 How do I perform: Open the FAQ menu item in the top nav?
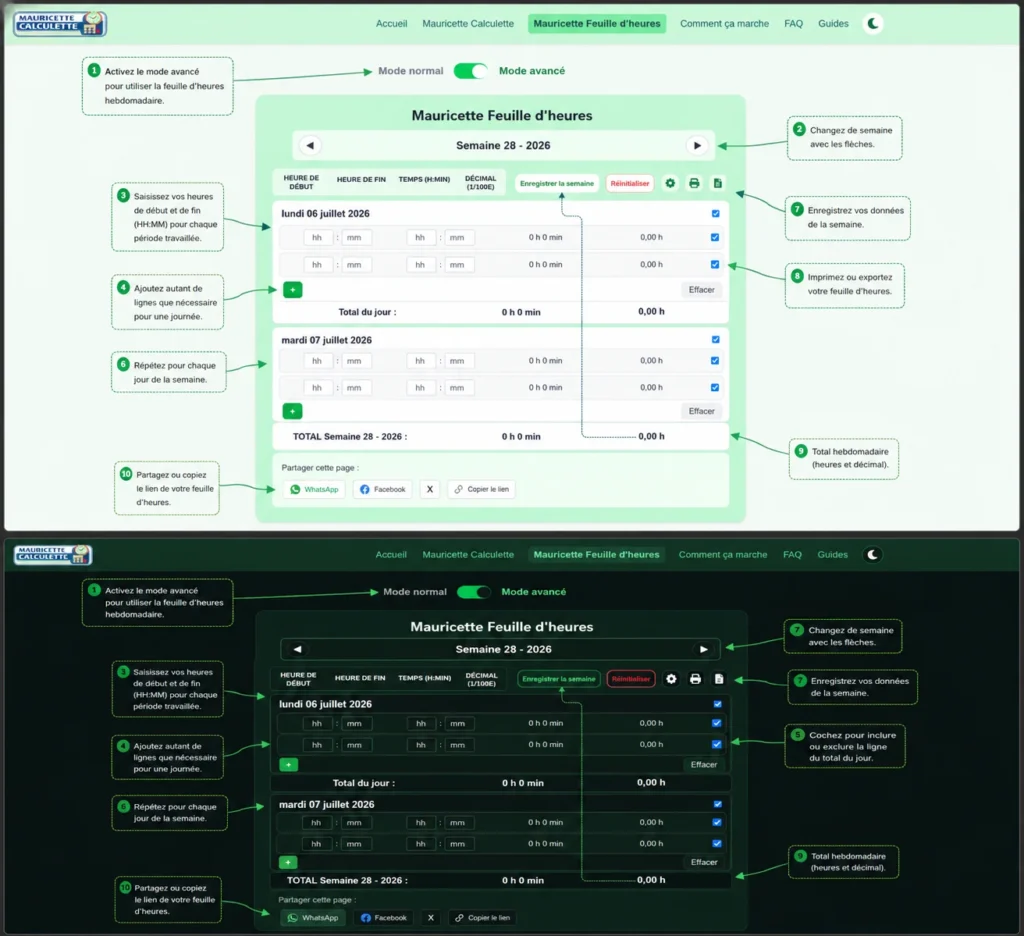(x=793, y=24)
